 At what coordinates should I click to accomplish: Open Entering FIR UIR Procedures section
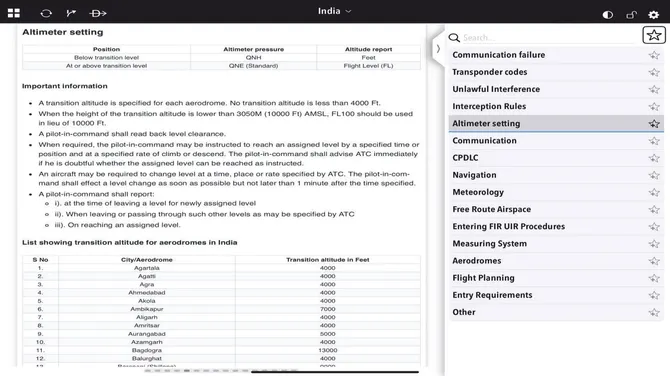(x=556, y=226)
